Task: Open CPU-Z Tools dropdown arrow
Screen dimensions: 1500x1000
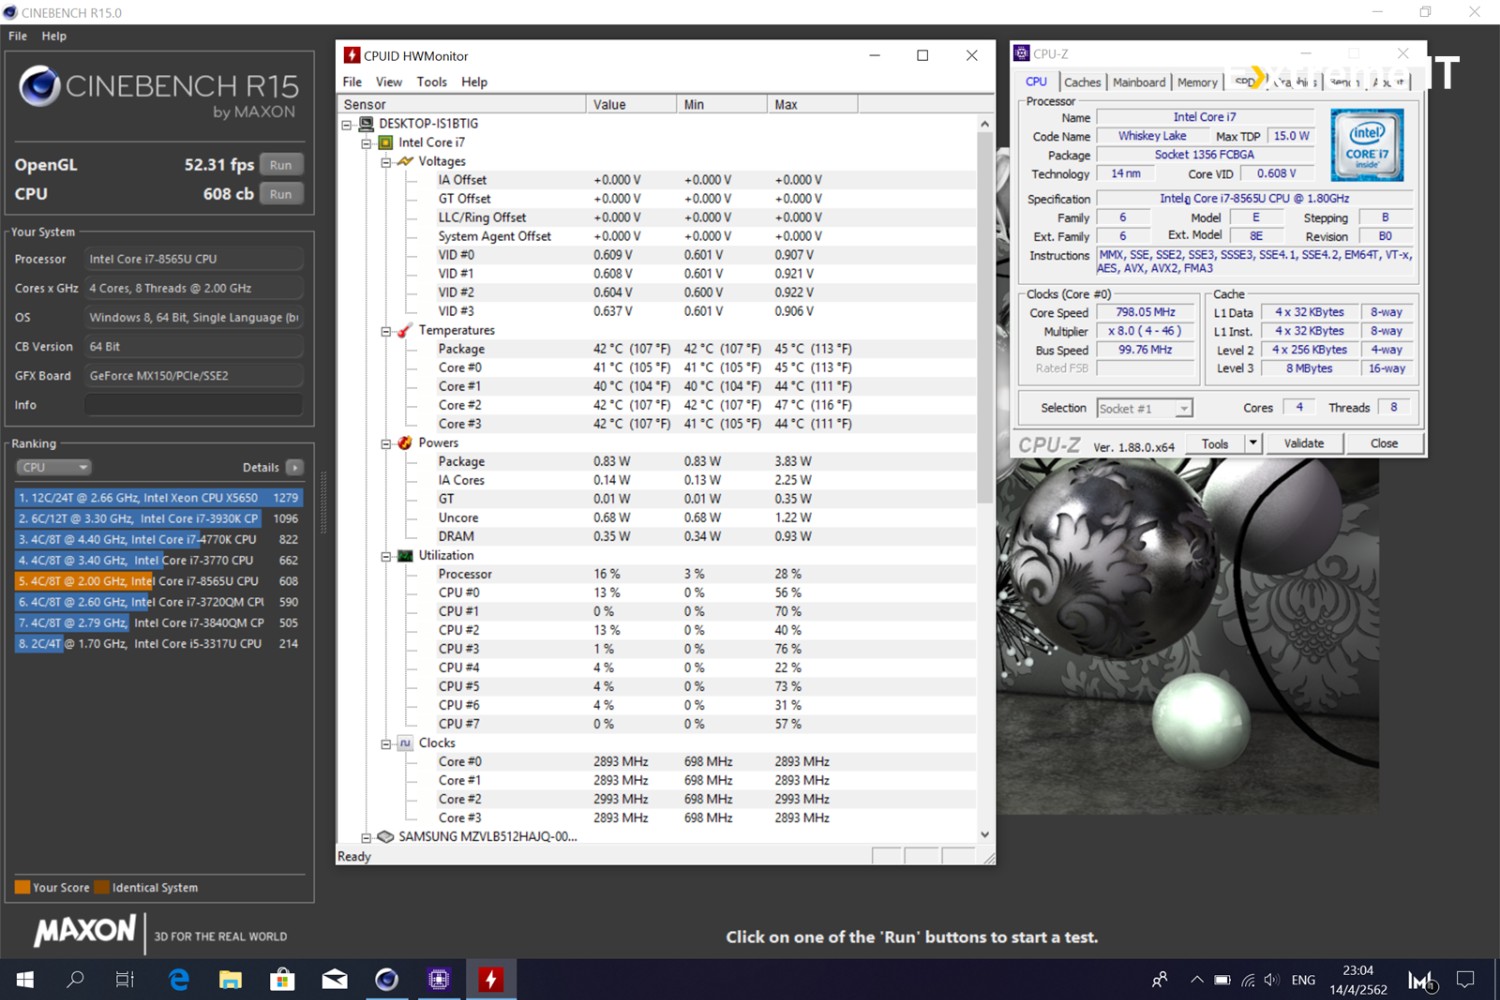Action: [x=1252, y=443]
